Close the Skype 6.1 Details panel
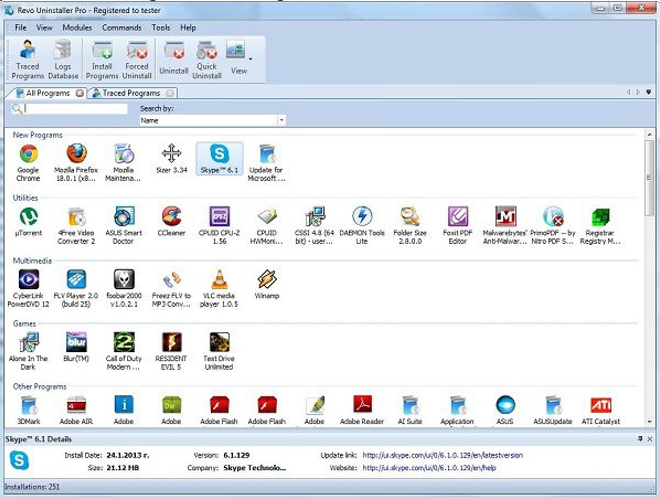The height and width of the screenshot is (497, 660). click(650, 439)
